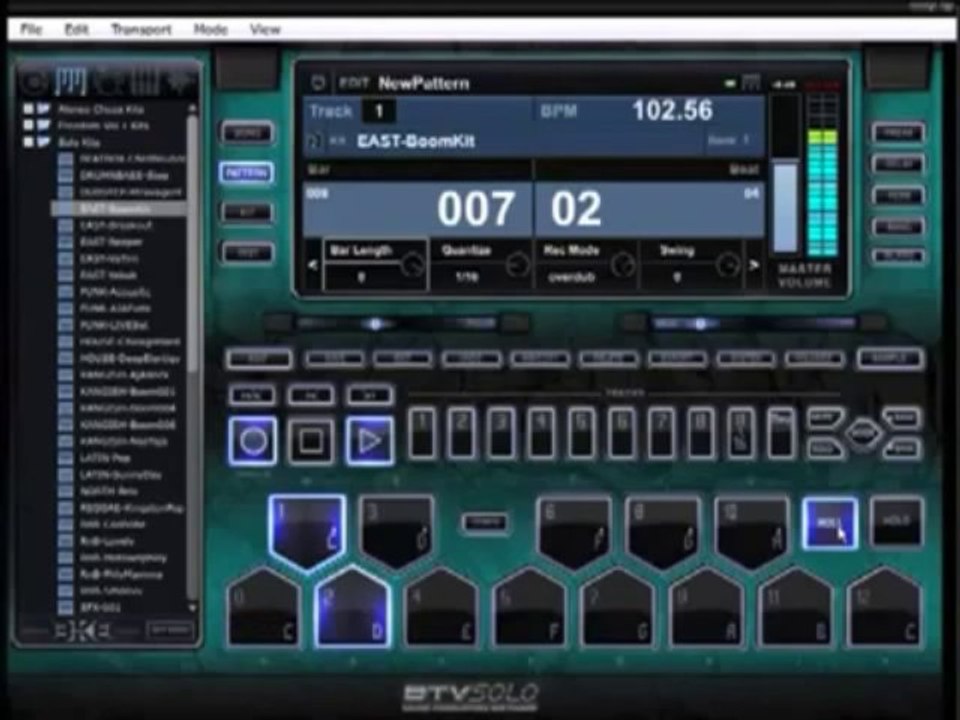Select the KIT mode button below PATTERN
960x720 pixels.
tap(246, 212)
